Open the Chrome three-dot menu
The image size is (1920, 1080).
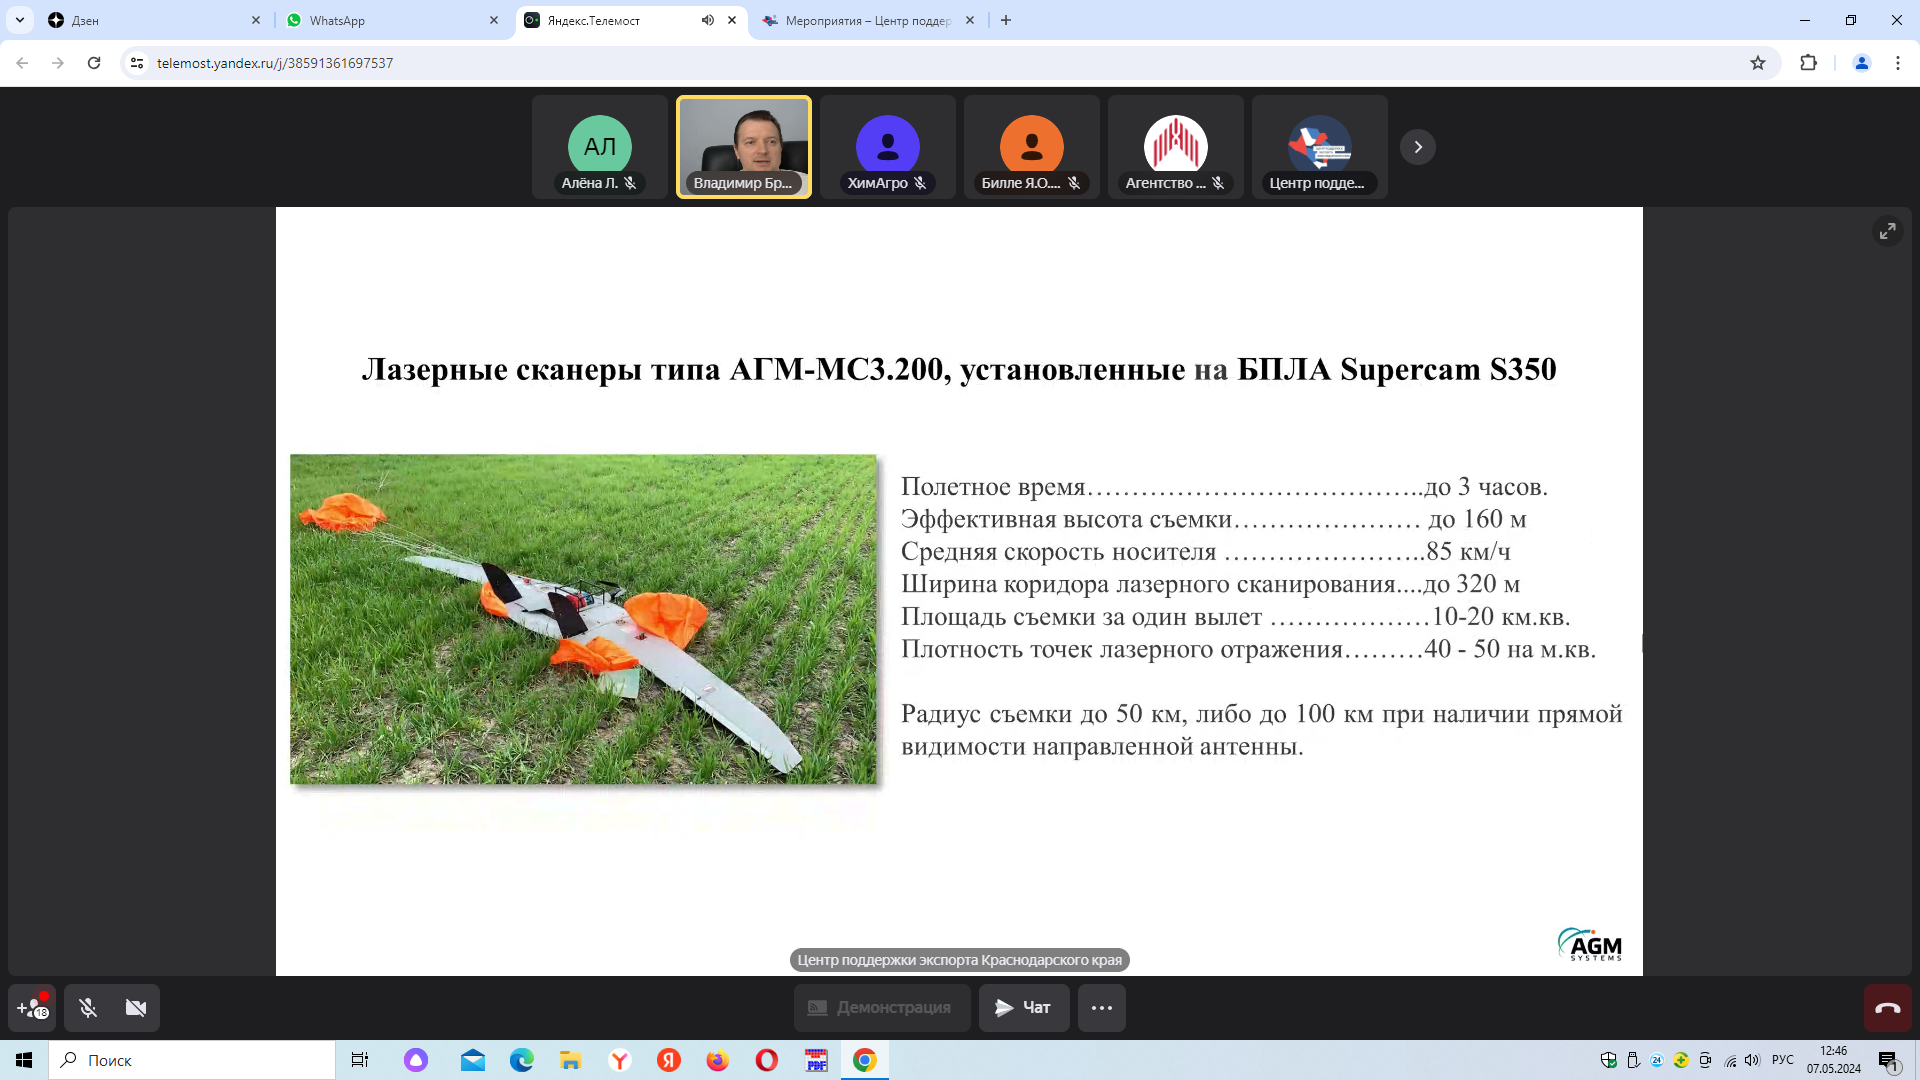point(1898,63)
